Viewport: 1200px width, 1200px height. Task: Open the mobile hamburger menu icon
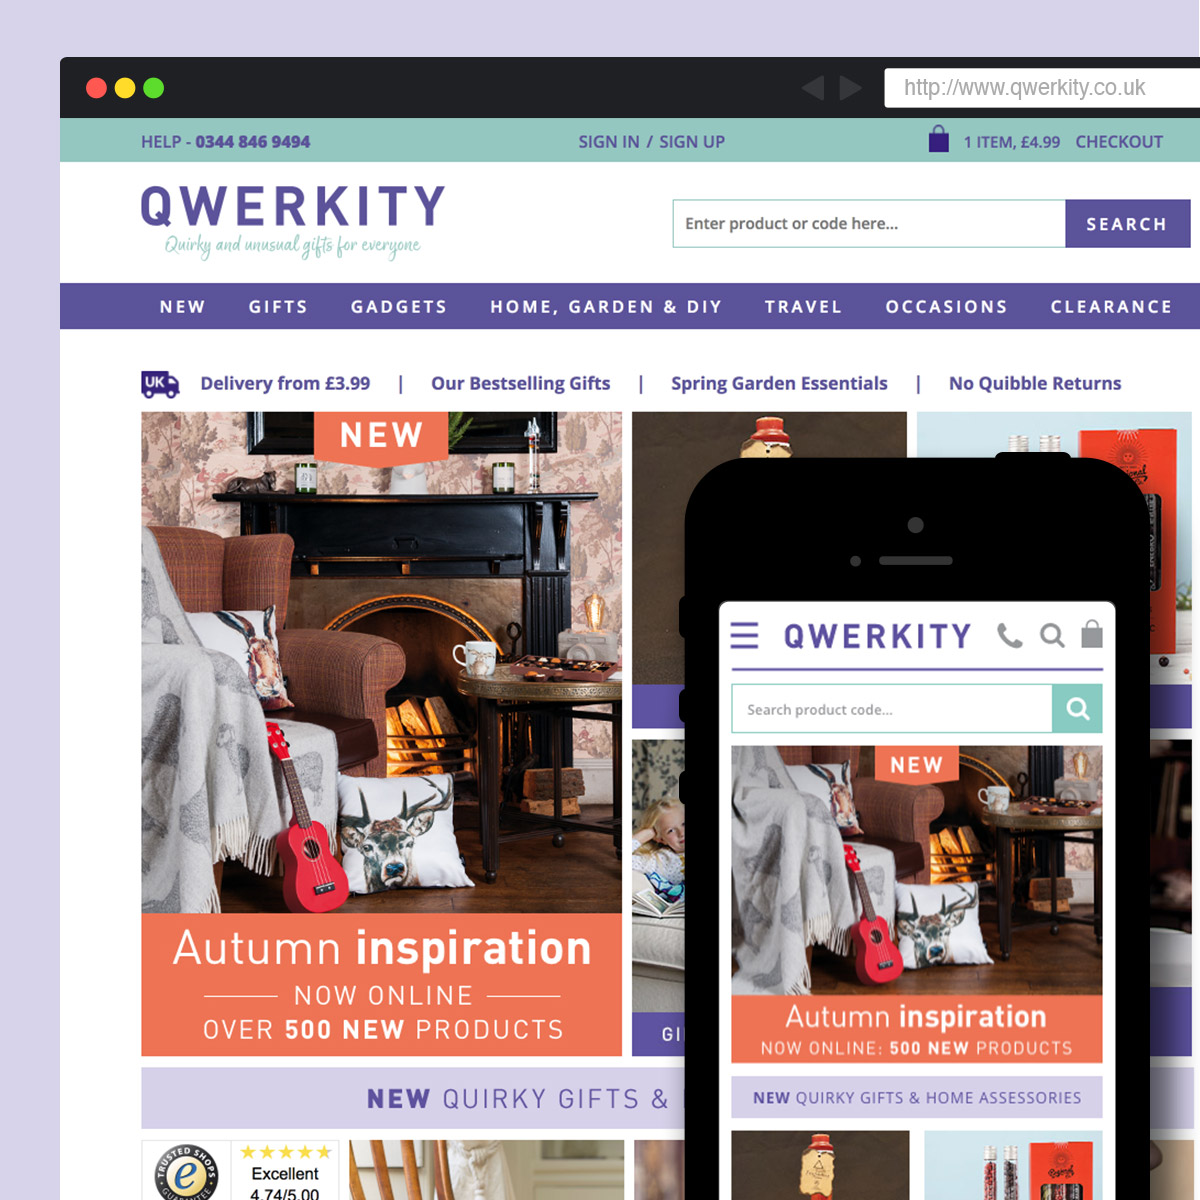pyautogui.click(x=744, y=636)
